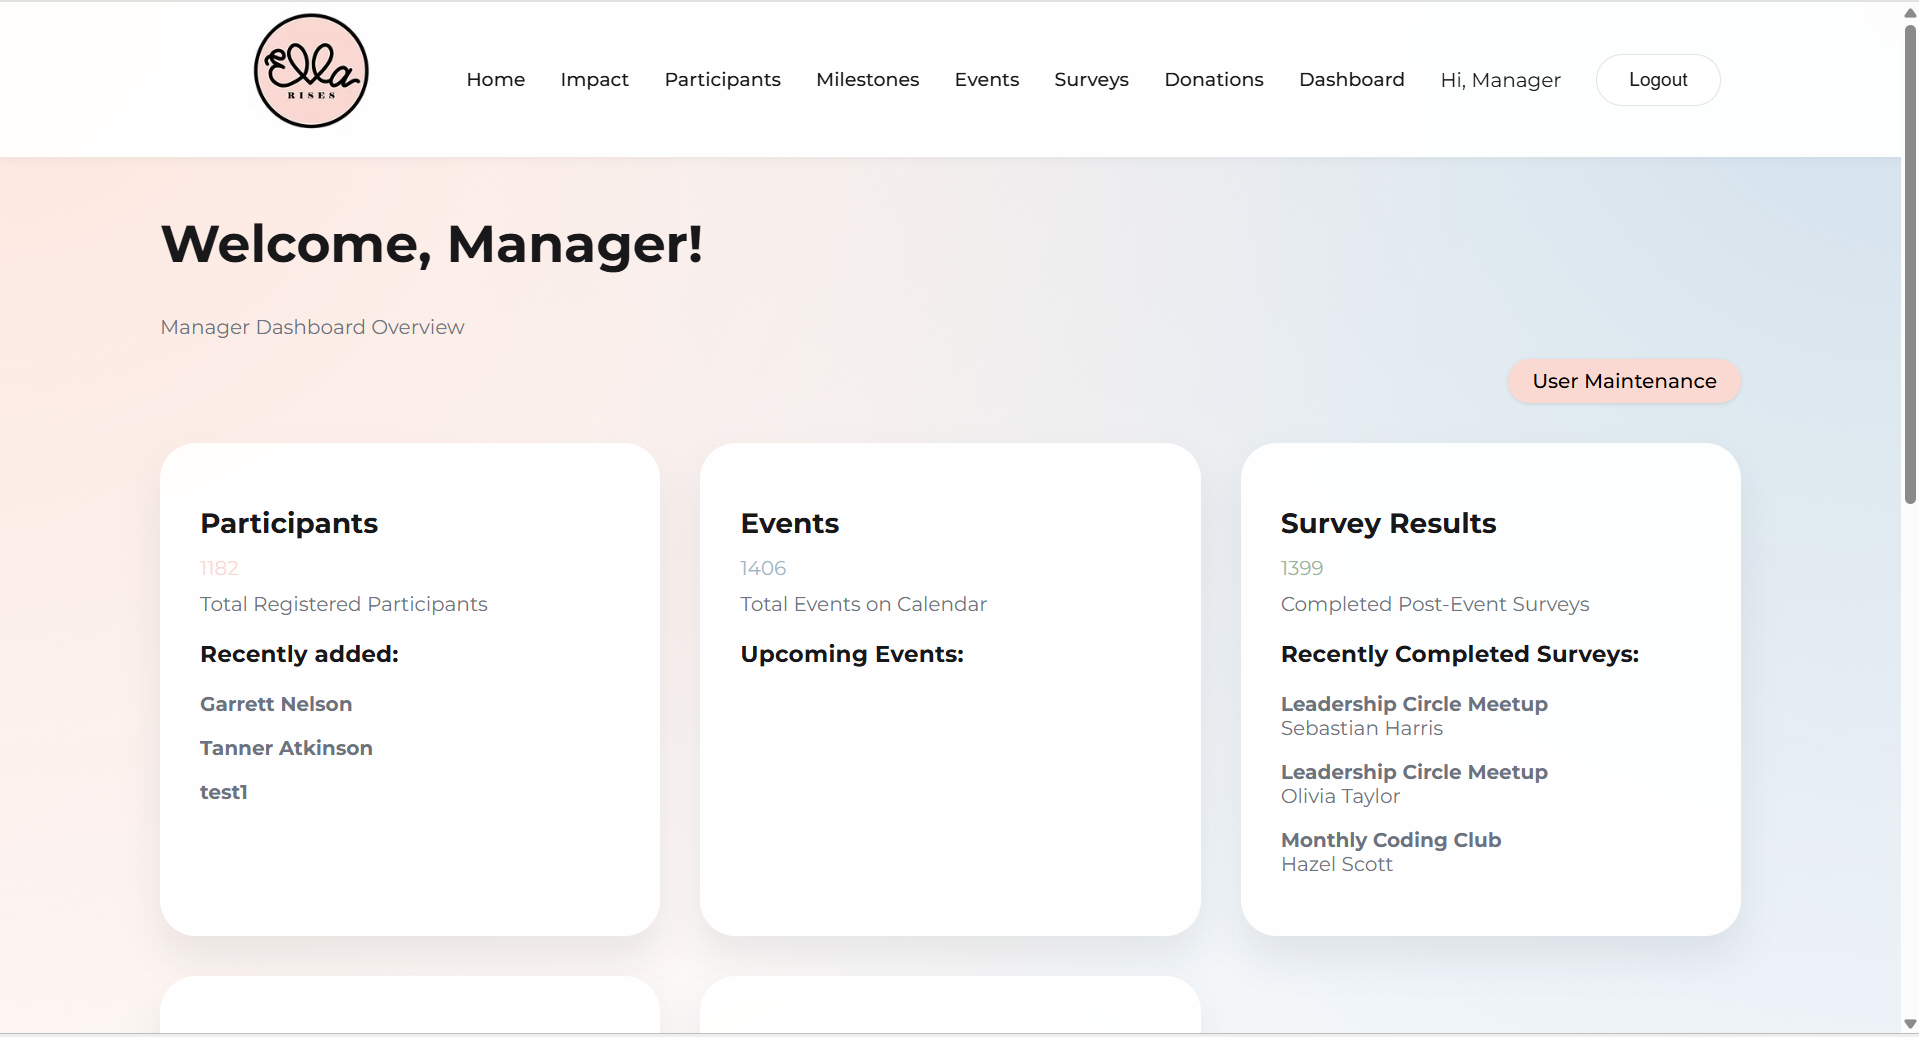Click the Ella Rises logo

point(311,71)
